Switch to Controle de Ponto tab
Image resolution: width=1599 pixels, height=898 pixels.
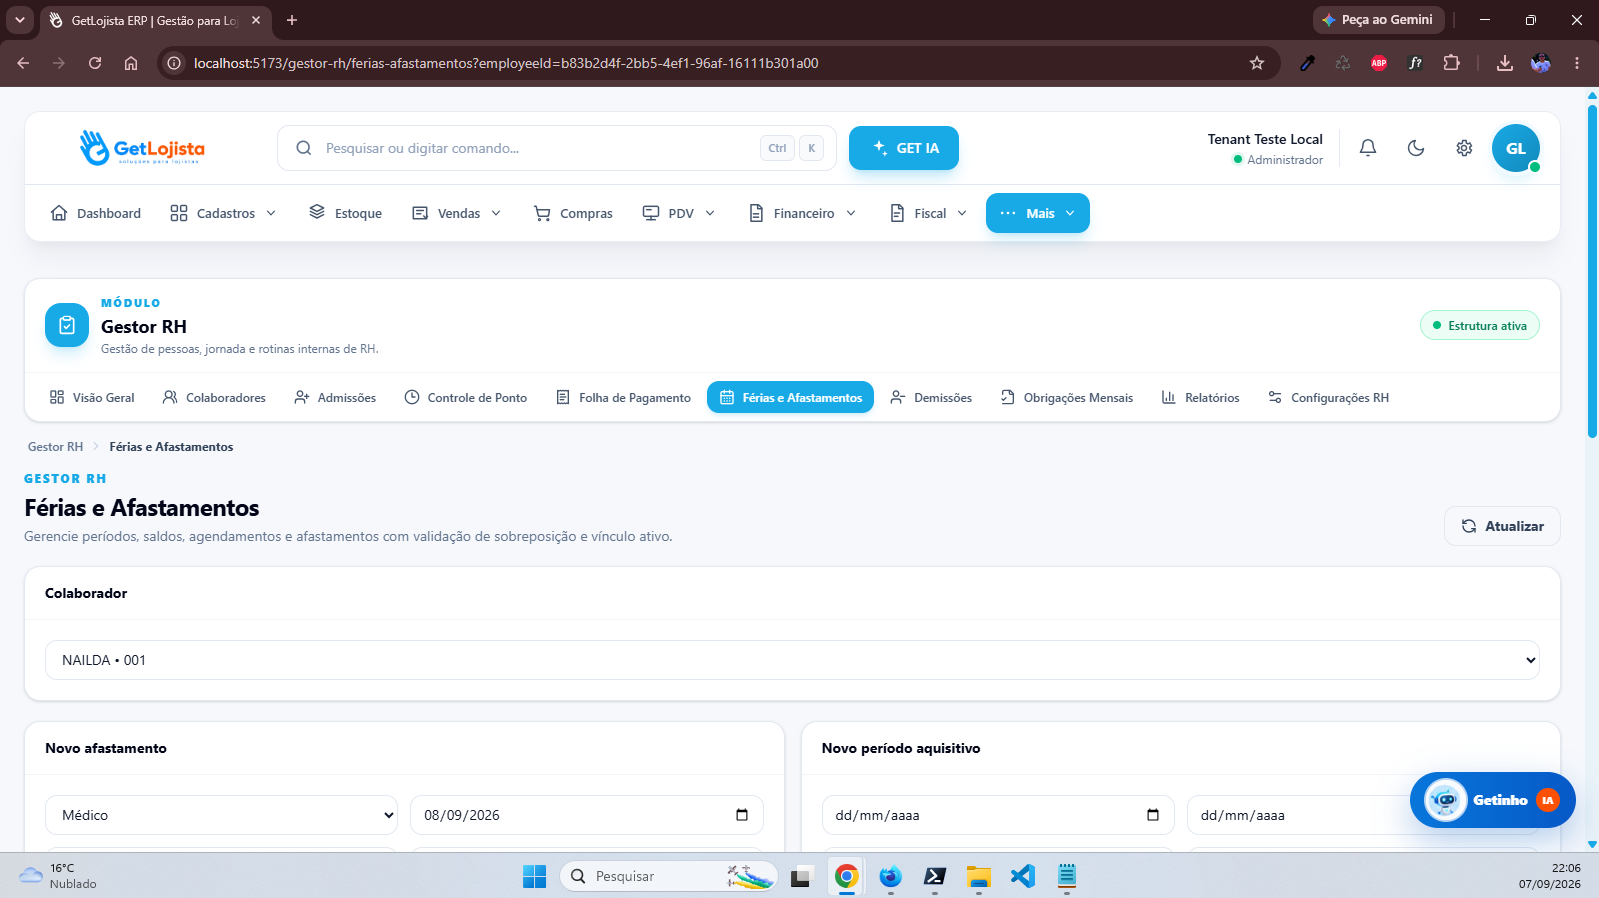(x=465, y=397)
